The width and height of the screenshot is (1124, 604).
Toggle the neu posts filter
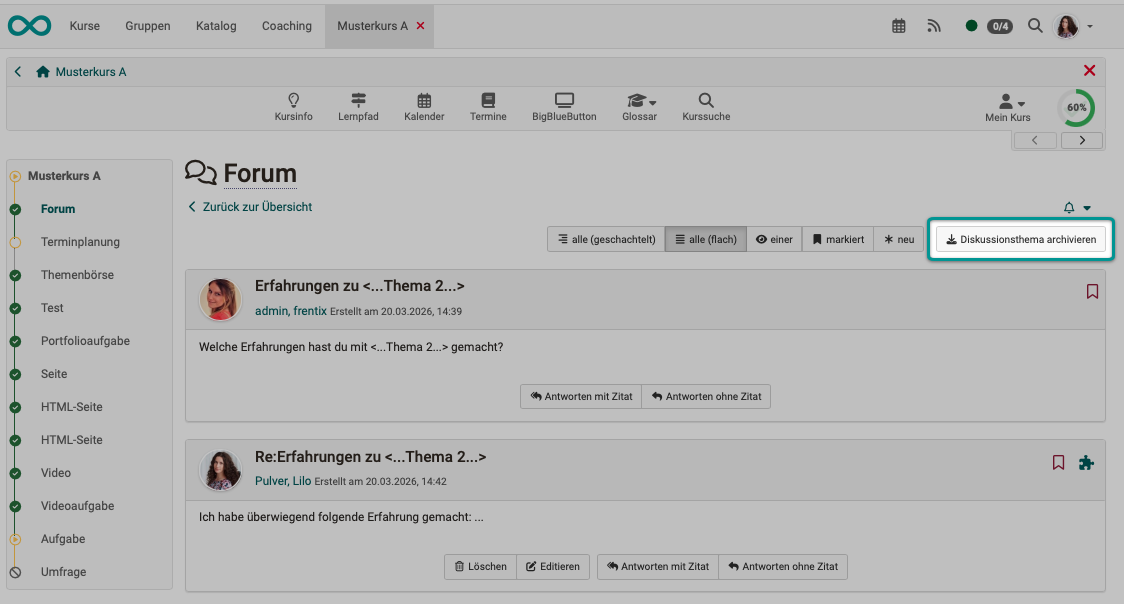coord(898,239)
